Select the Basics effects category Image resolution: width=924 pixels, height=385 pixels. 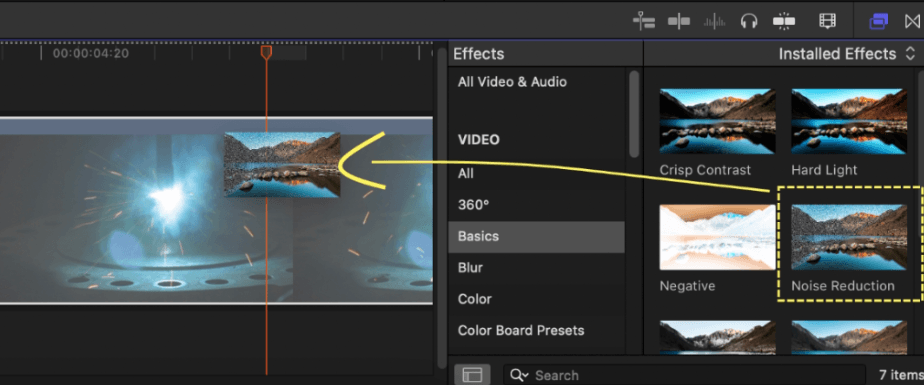(x=536, y=236)
